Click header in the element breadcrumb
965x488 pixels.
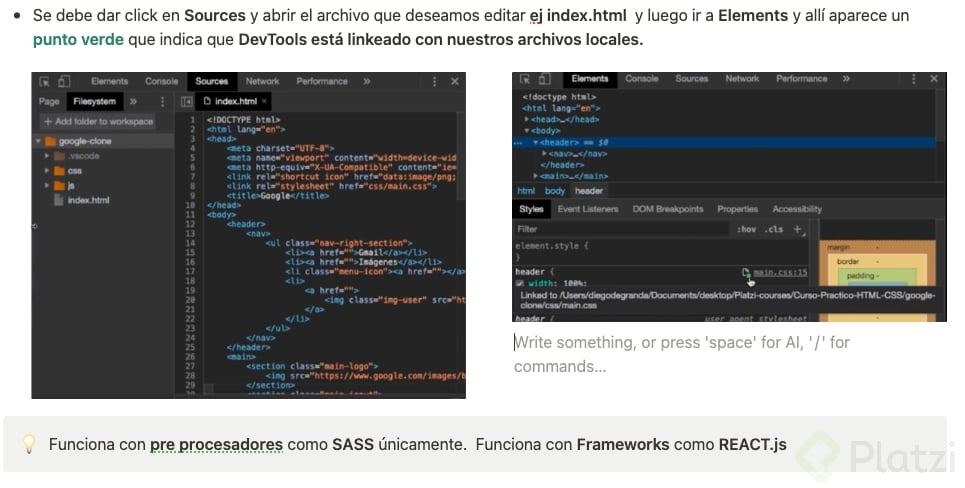(x=589, y=191)
